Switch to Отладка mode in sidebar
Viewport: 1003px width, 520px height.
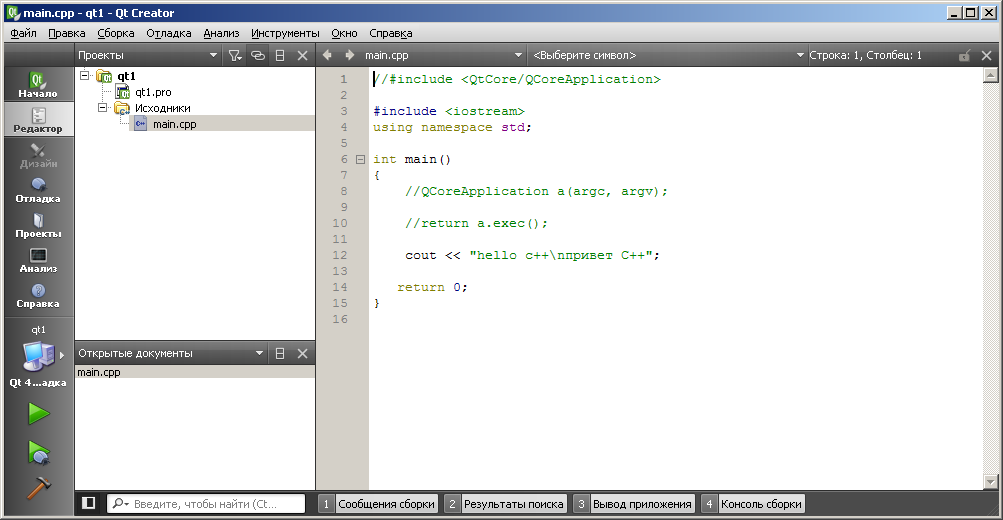pos(38,189)
